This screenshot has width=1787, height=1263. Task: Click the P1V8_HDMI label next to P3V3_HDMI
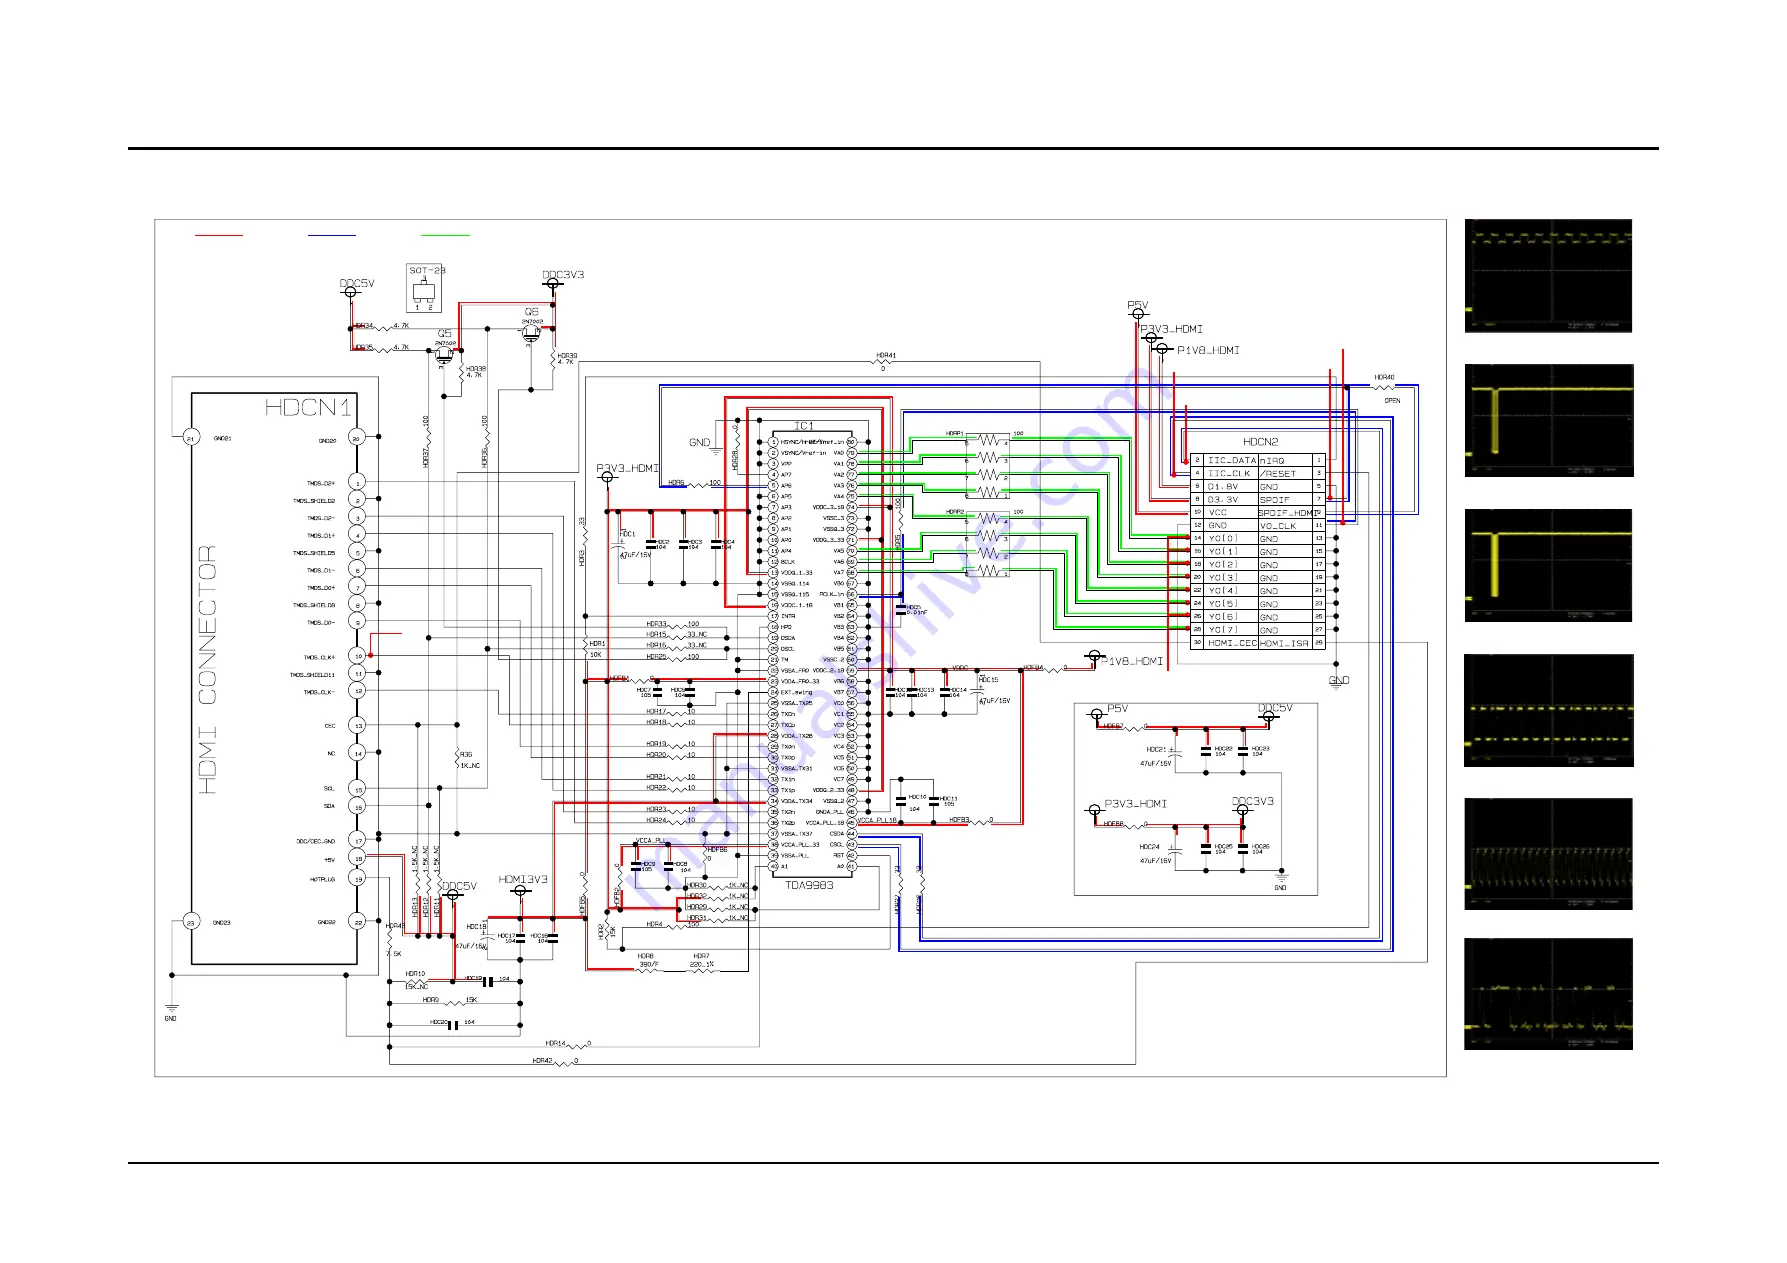pyautogui.click(x=1208, y=350)
